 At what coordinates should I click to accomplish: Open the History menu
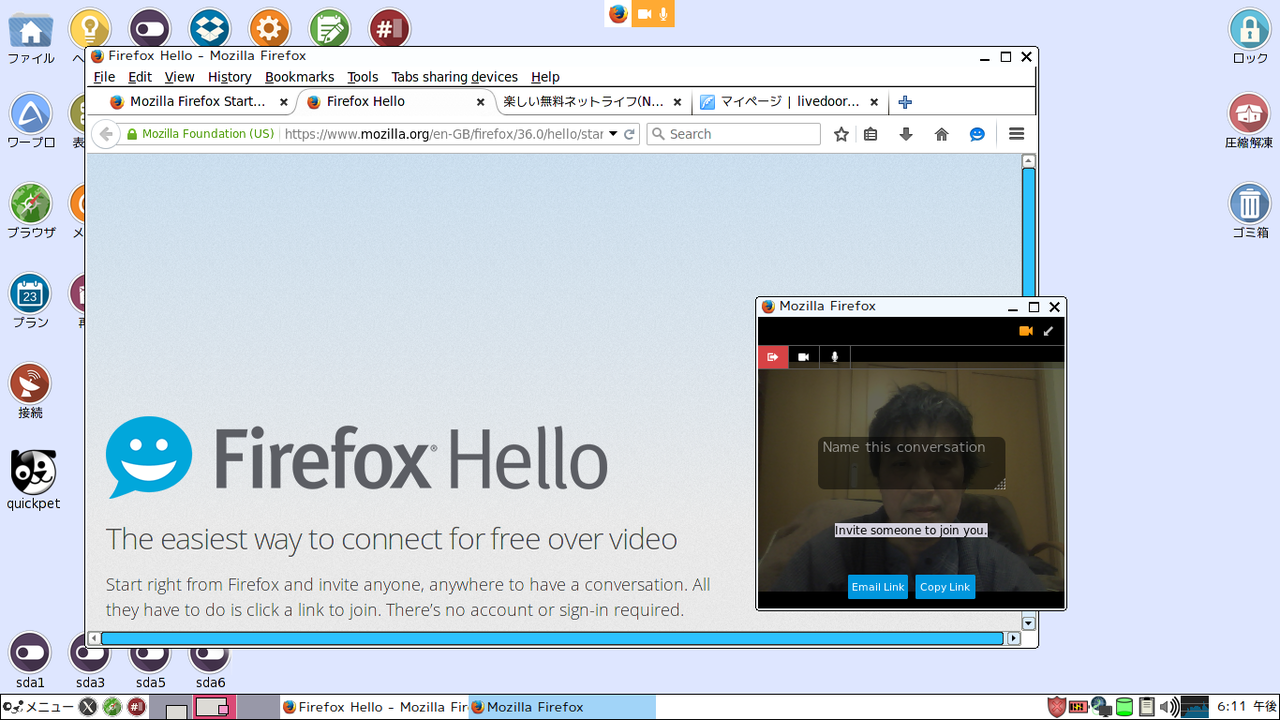(x=230, y=77)
